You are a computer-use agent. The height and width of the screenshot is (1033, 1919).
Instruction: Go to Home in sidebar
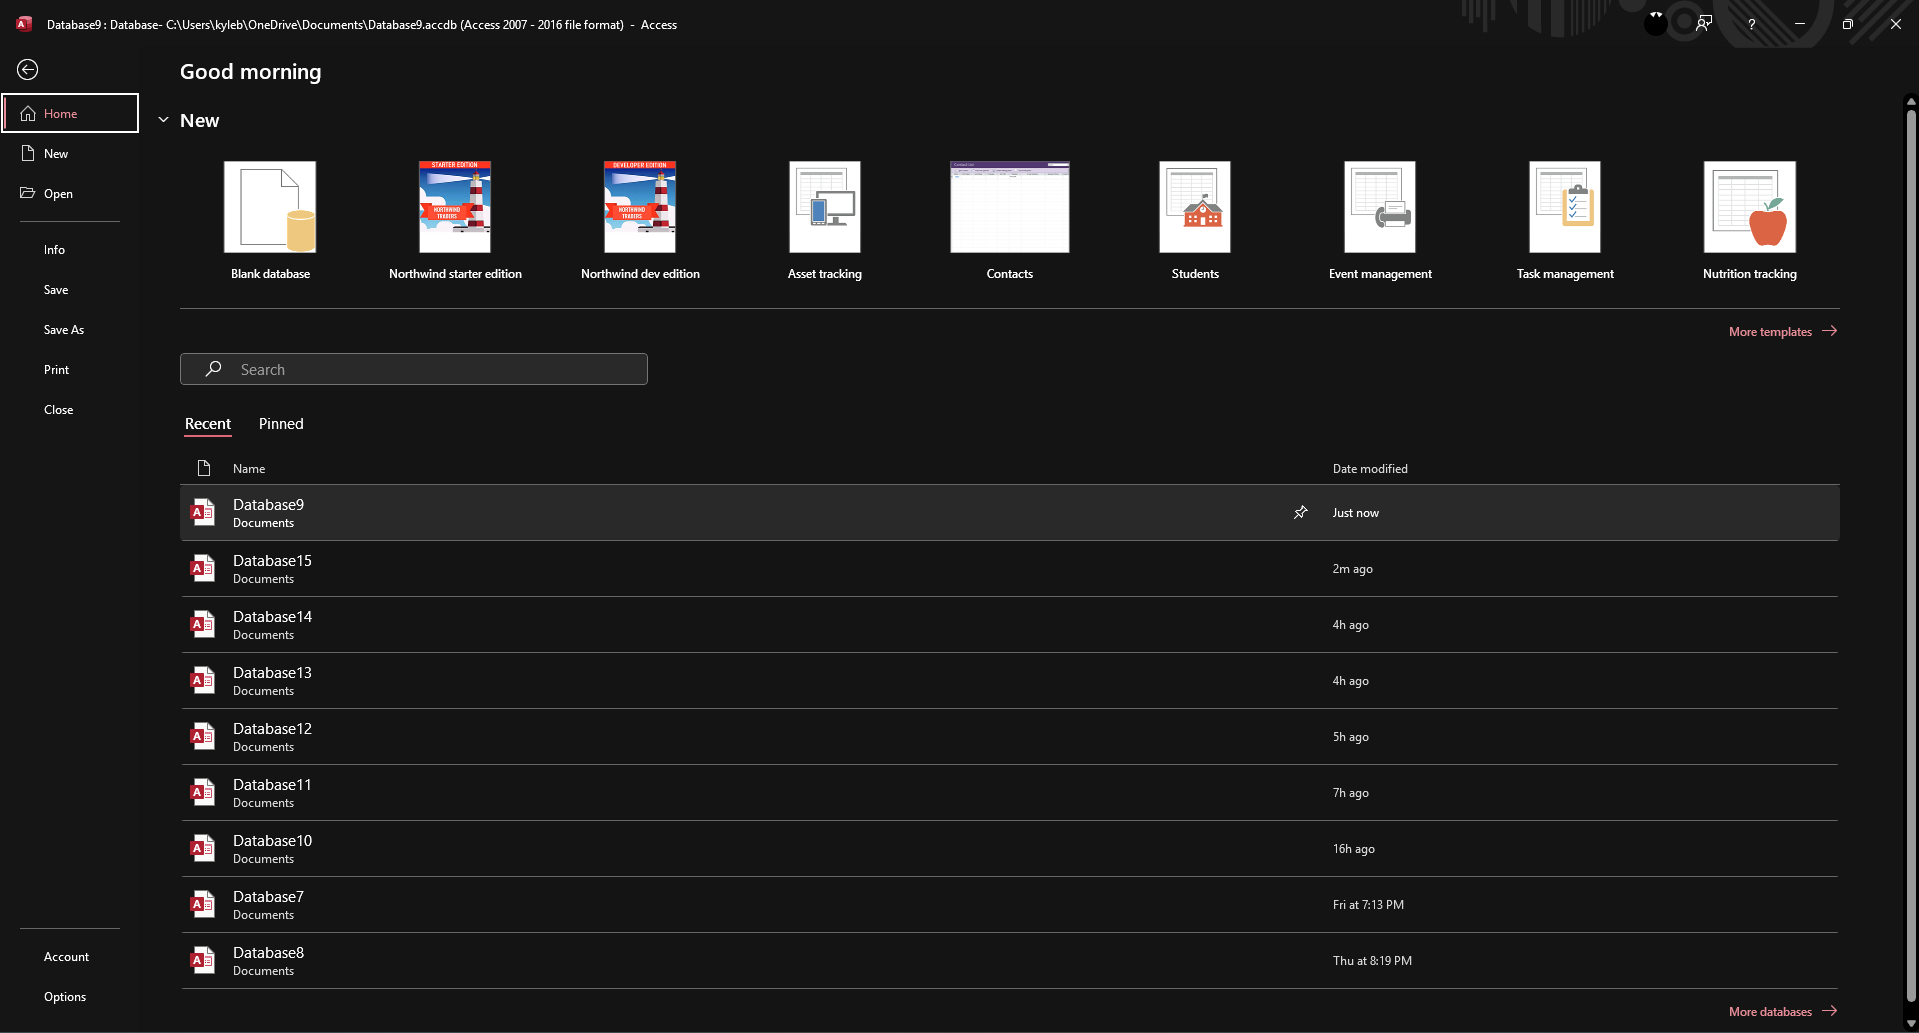tap(70, 113)
